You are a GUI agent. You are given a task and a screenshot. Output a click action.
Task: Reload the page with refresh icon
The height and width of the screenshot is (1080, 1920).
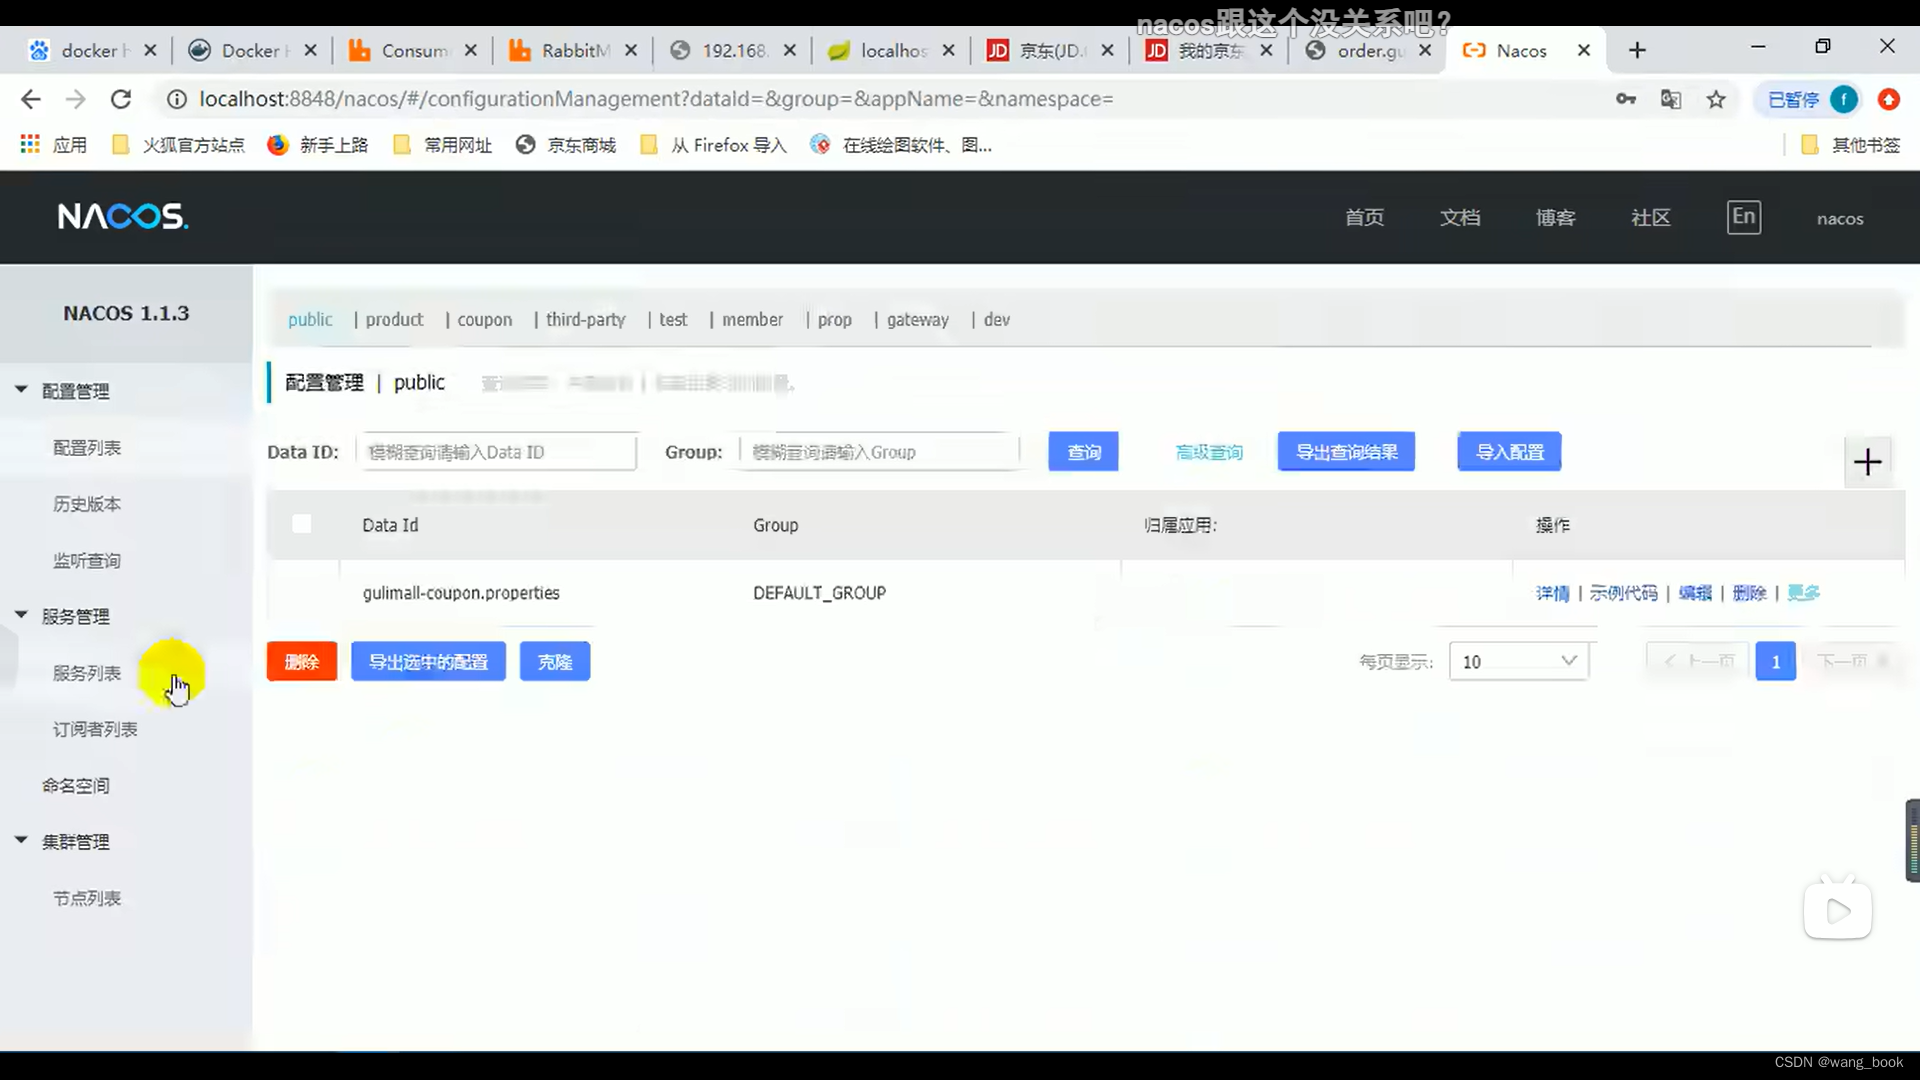pyautogui.click(x=121, y=99)
